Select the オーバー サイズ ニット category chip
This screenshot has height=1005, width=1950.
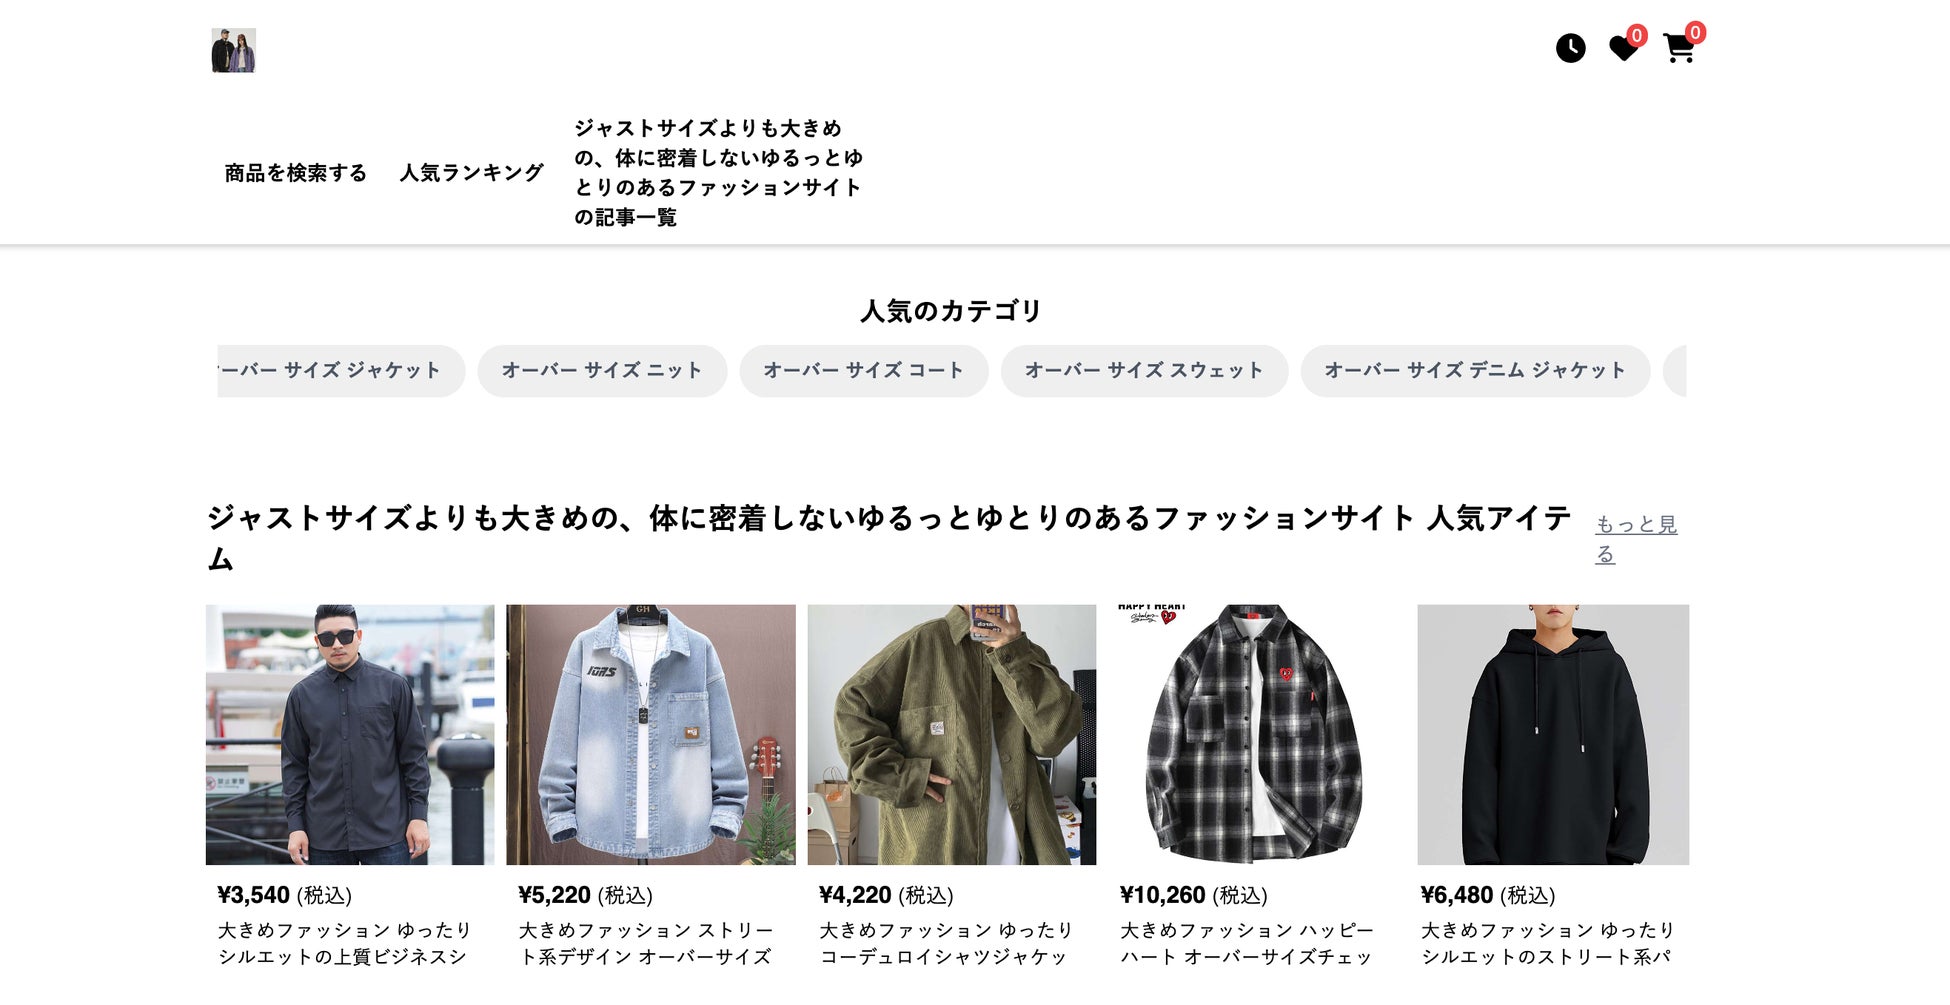pos(602,371)
